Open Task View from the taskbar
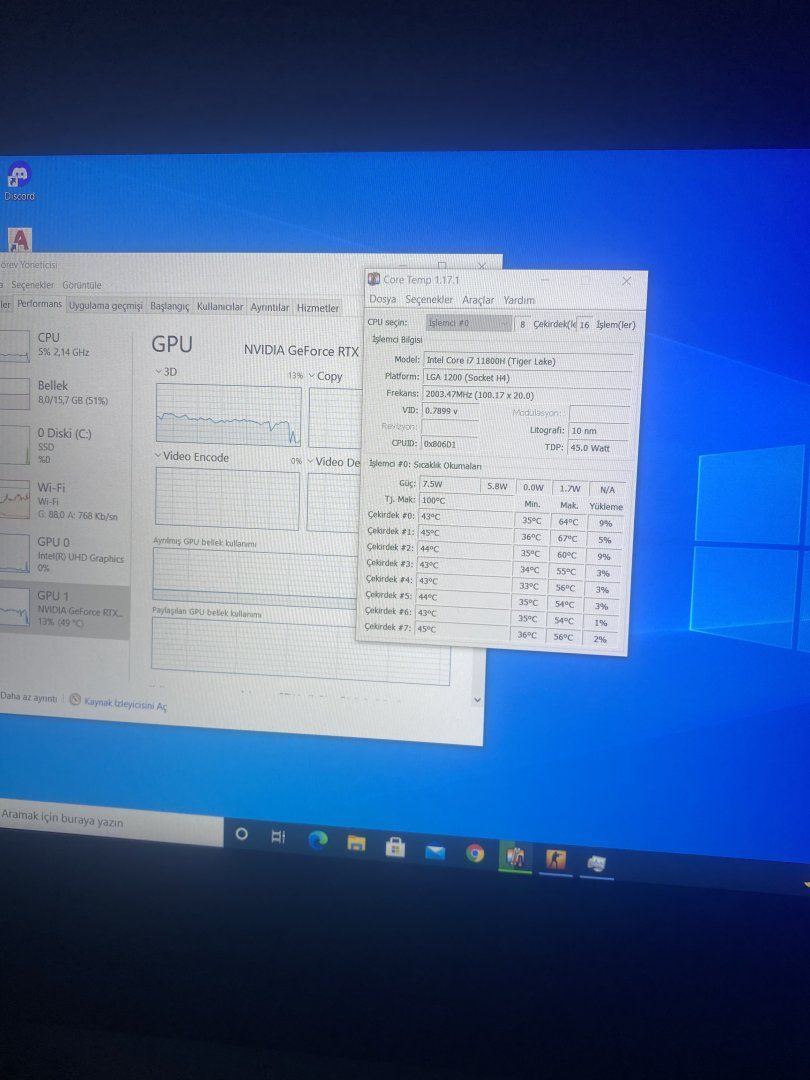This screenshot has height=1080, width=810. pyautogui.click(x=278, y=837)
